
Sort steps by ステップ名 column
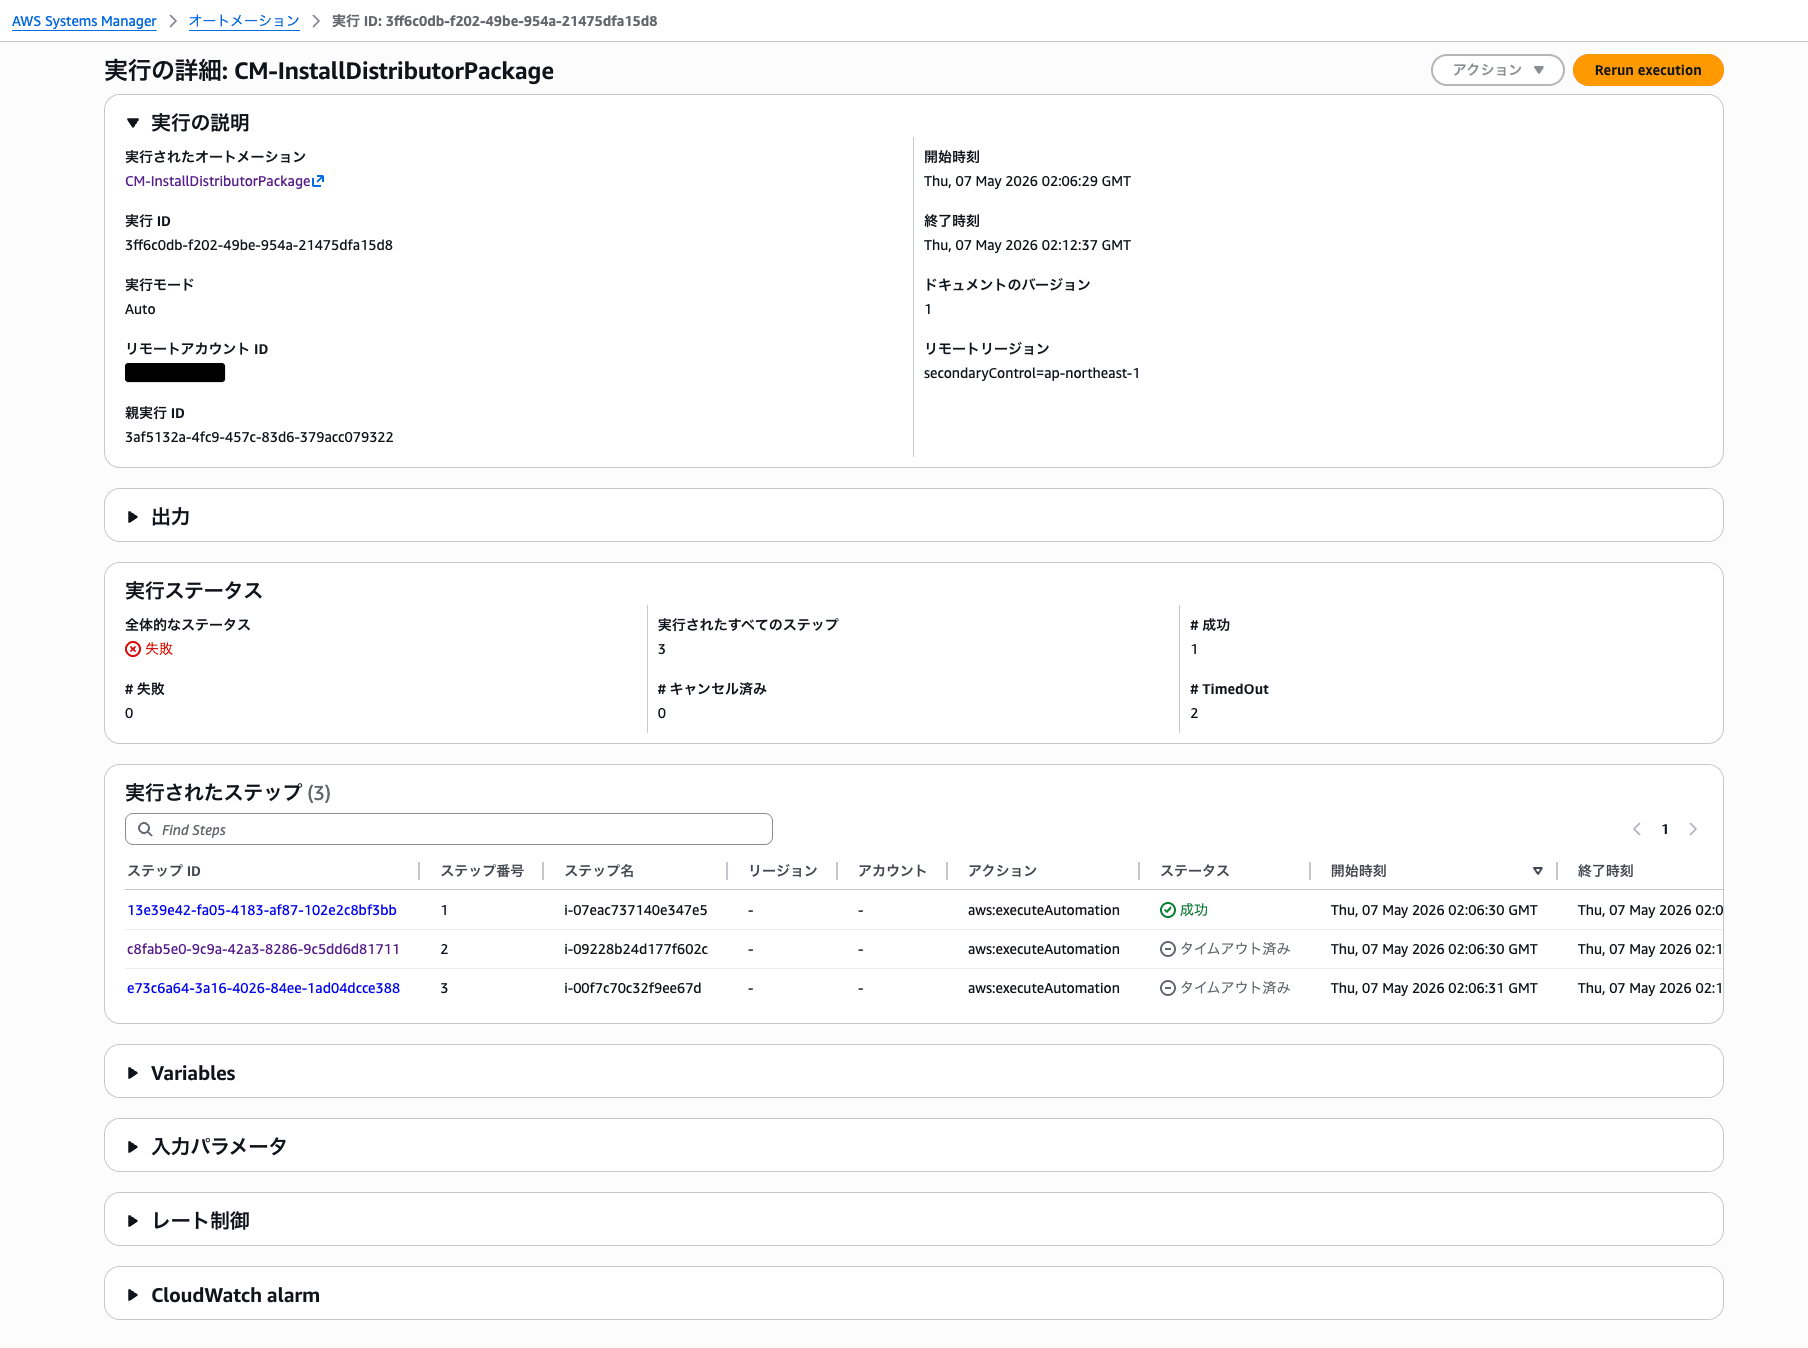coord(599,871)
